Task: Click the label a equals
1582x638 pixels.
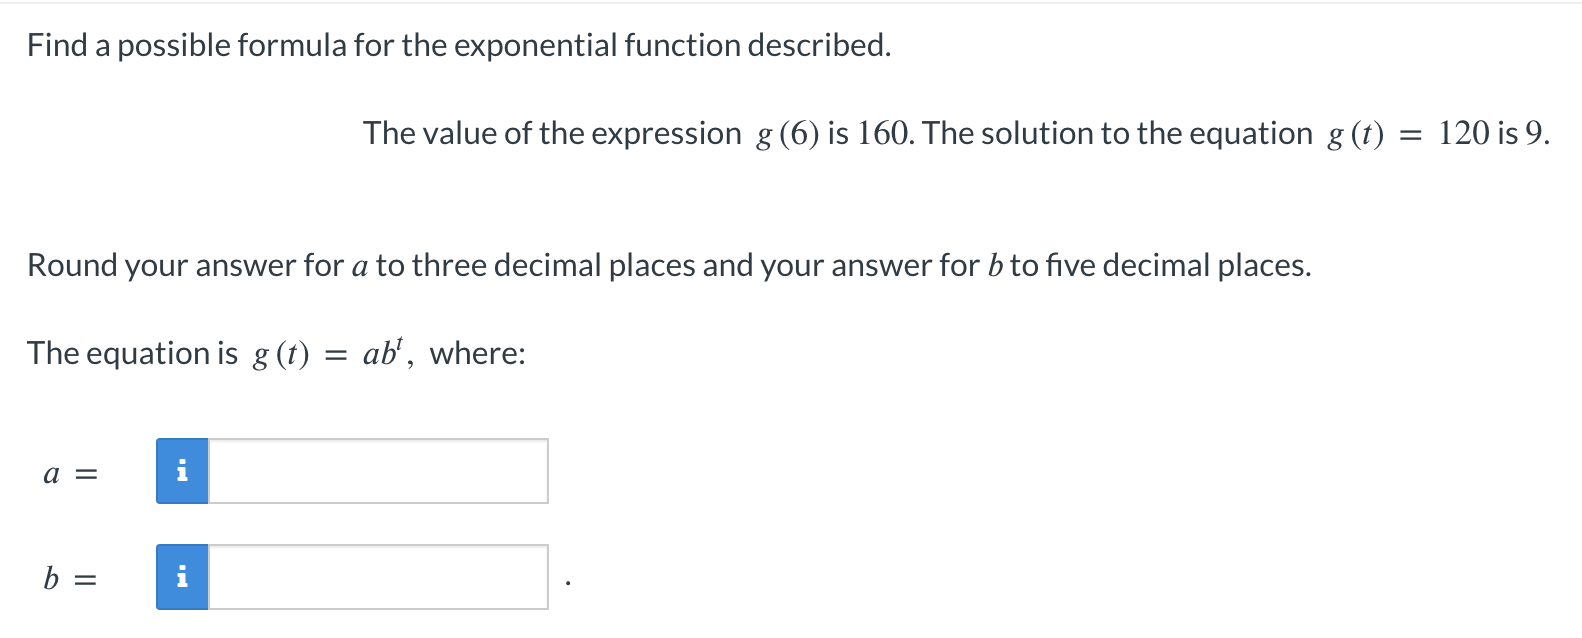Action: pyautogui.click(x=70, y=471)
